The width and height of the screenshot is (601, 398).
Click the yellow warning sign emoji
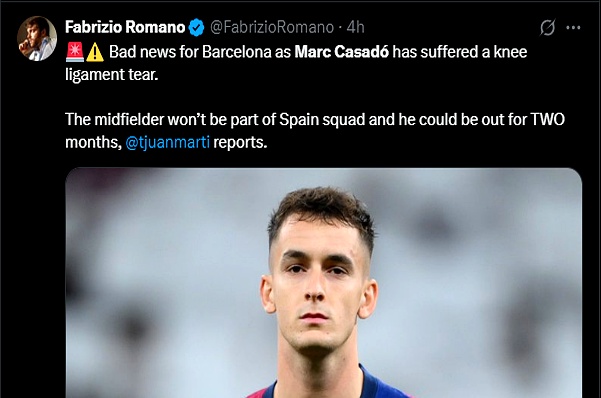click(x=95, y=52)
